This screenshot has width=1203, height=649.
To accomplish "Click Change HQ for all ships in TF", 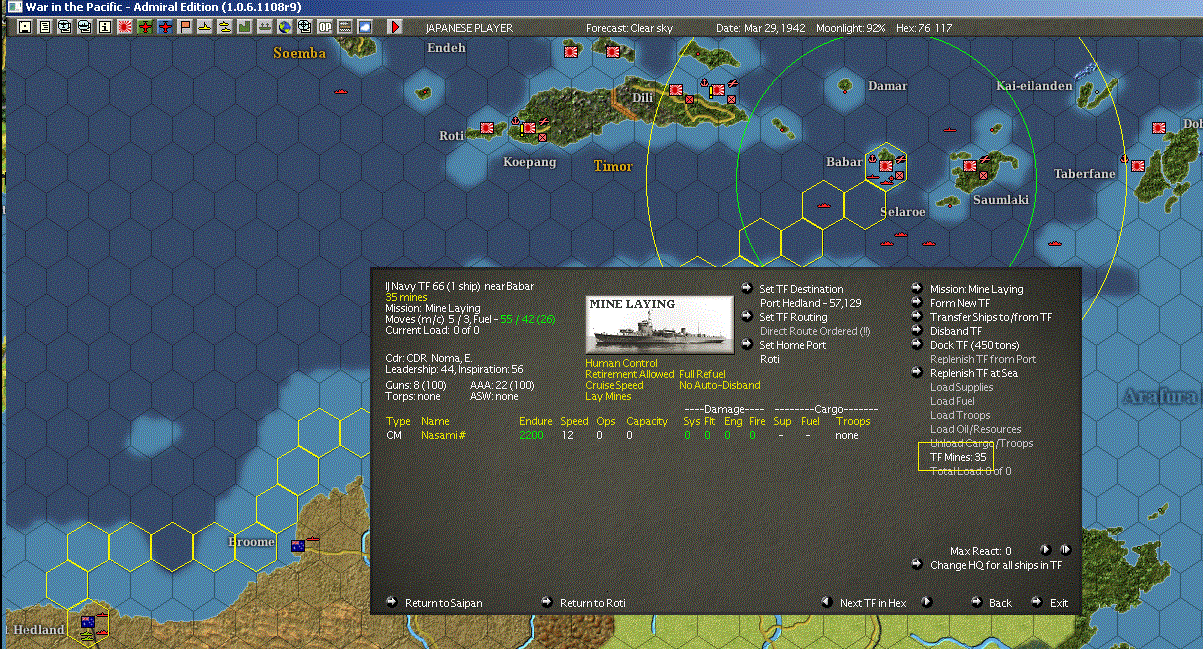I will [x=995, y=565].
